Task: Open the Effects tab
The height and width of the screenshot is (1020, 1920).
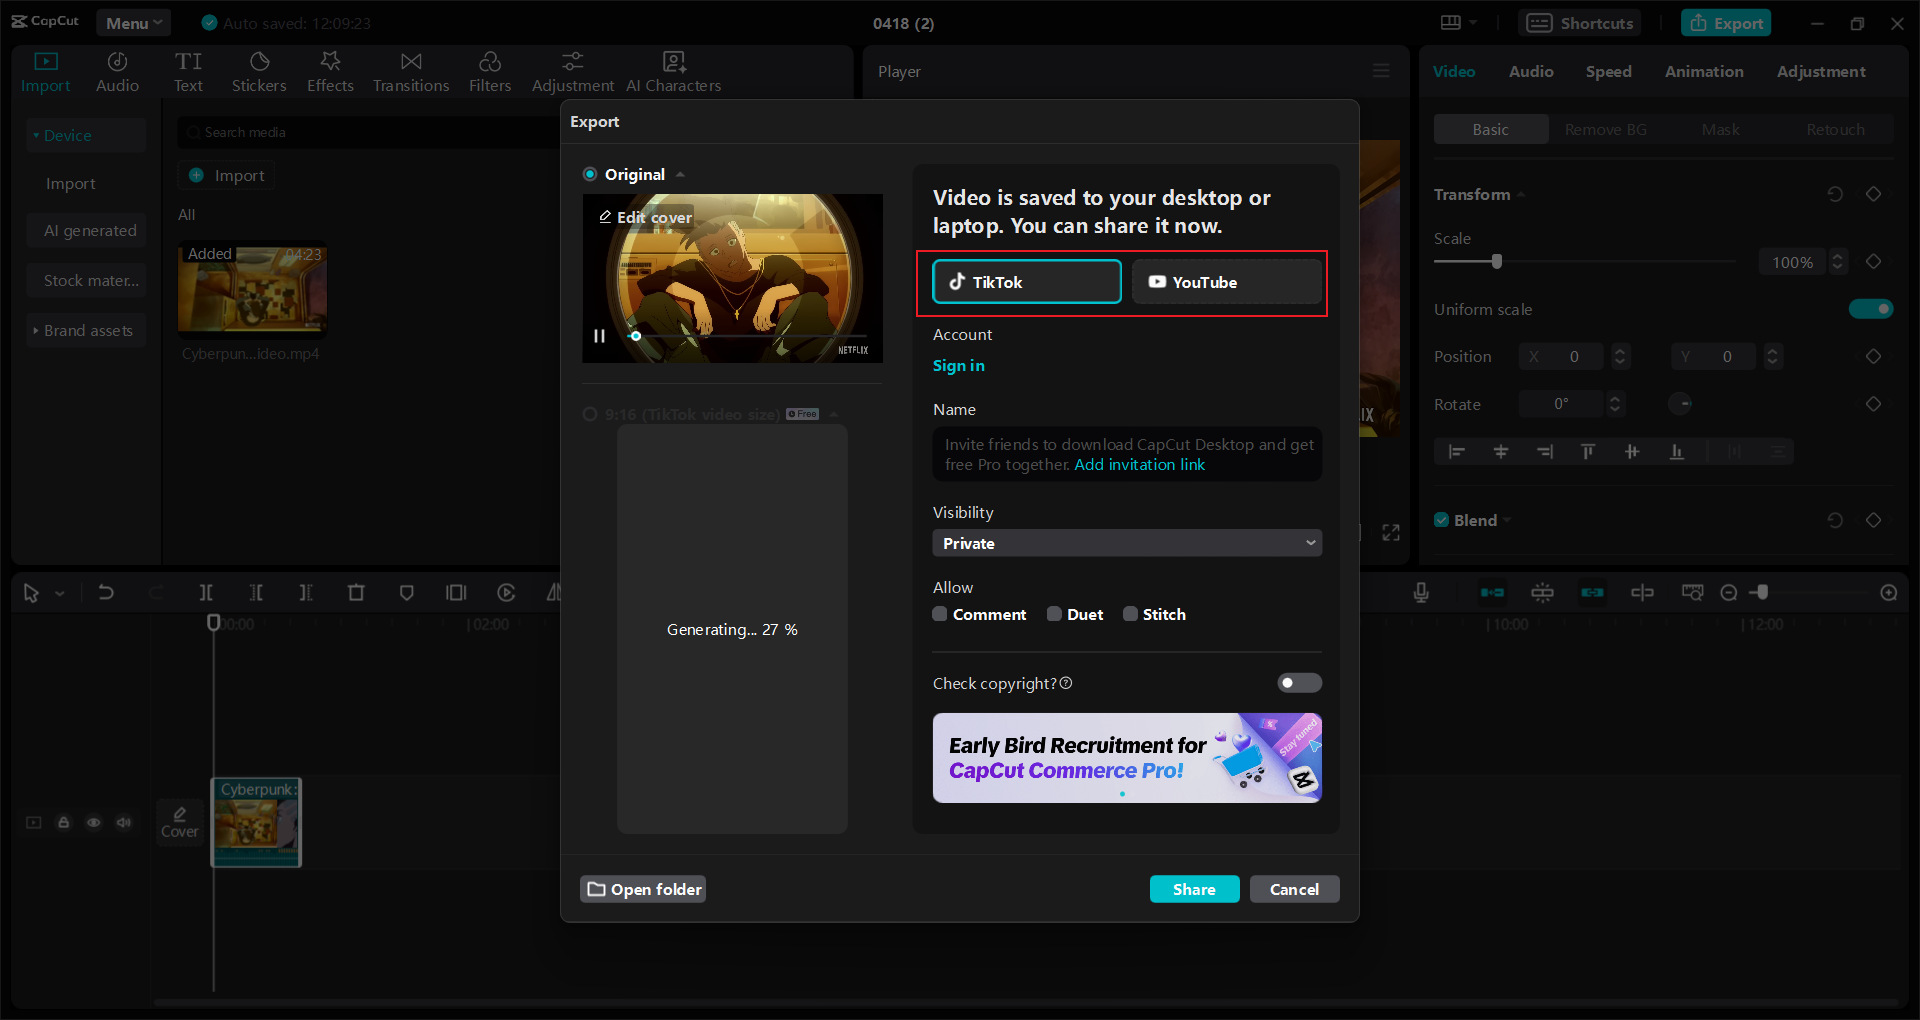Action: [330, 72]
